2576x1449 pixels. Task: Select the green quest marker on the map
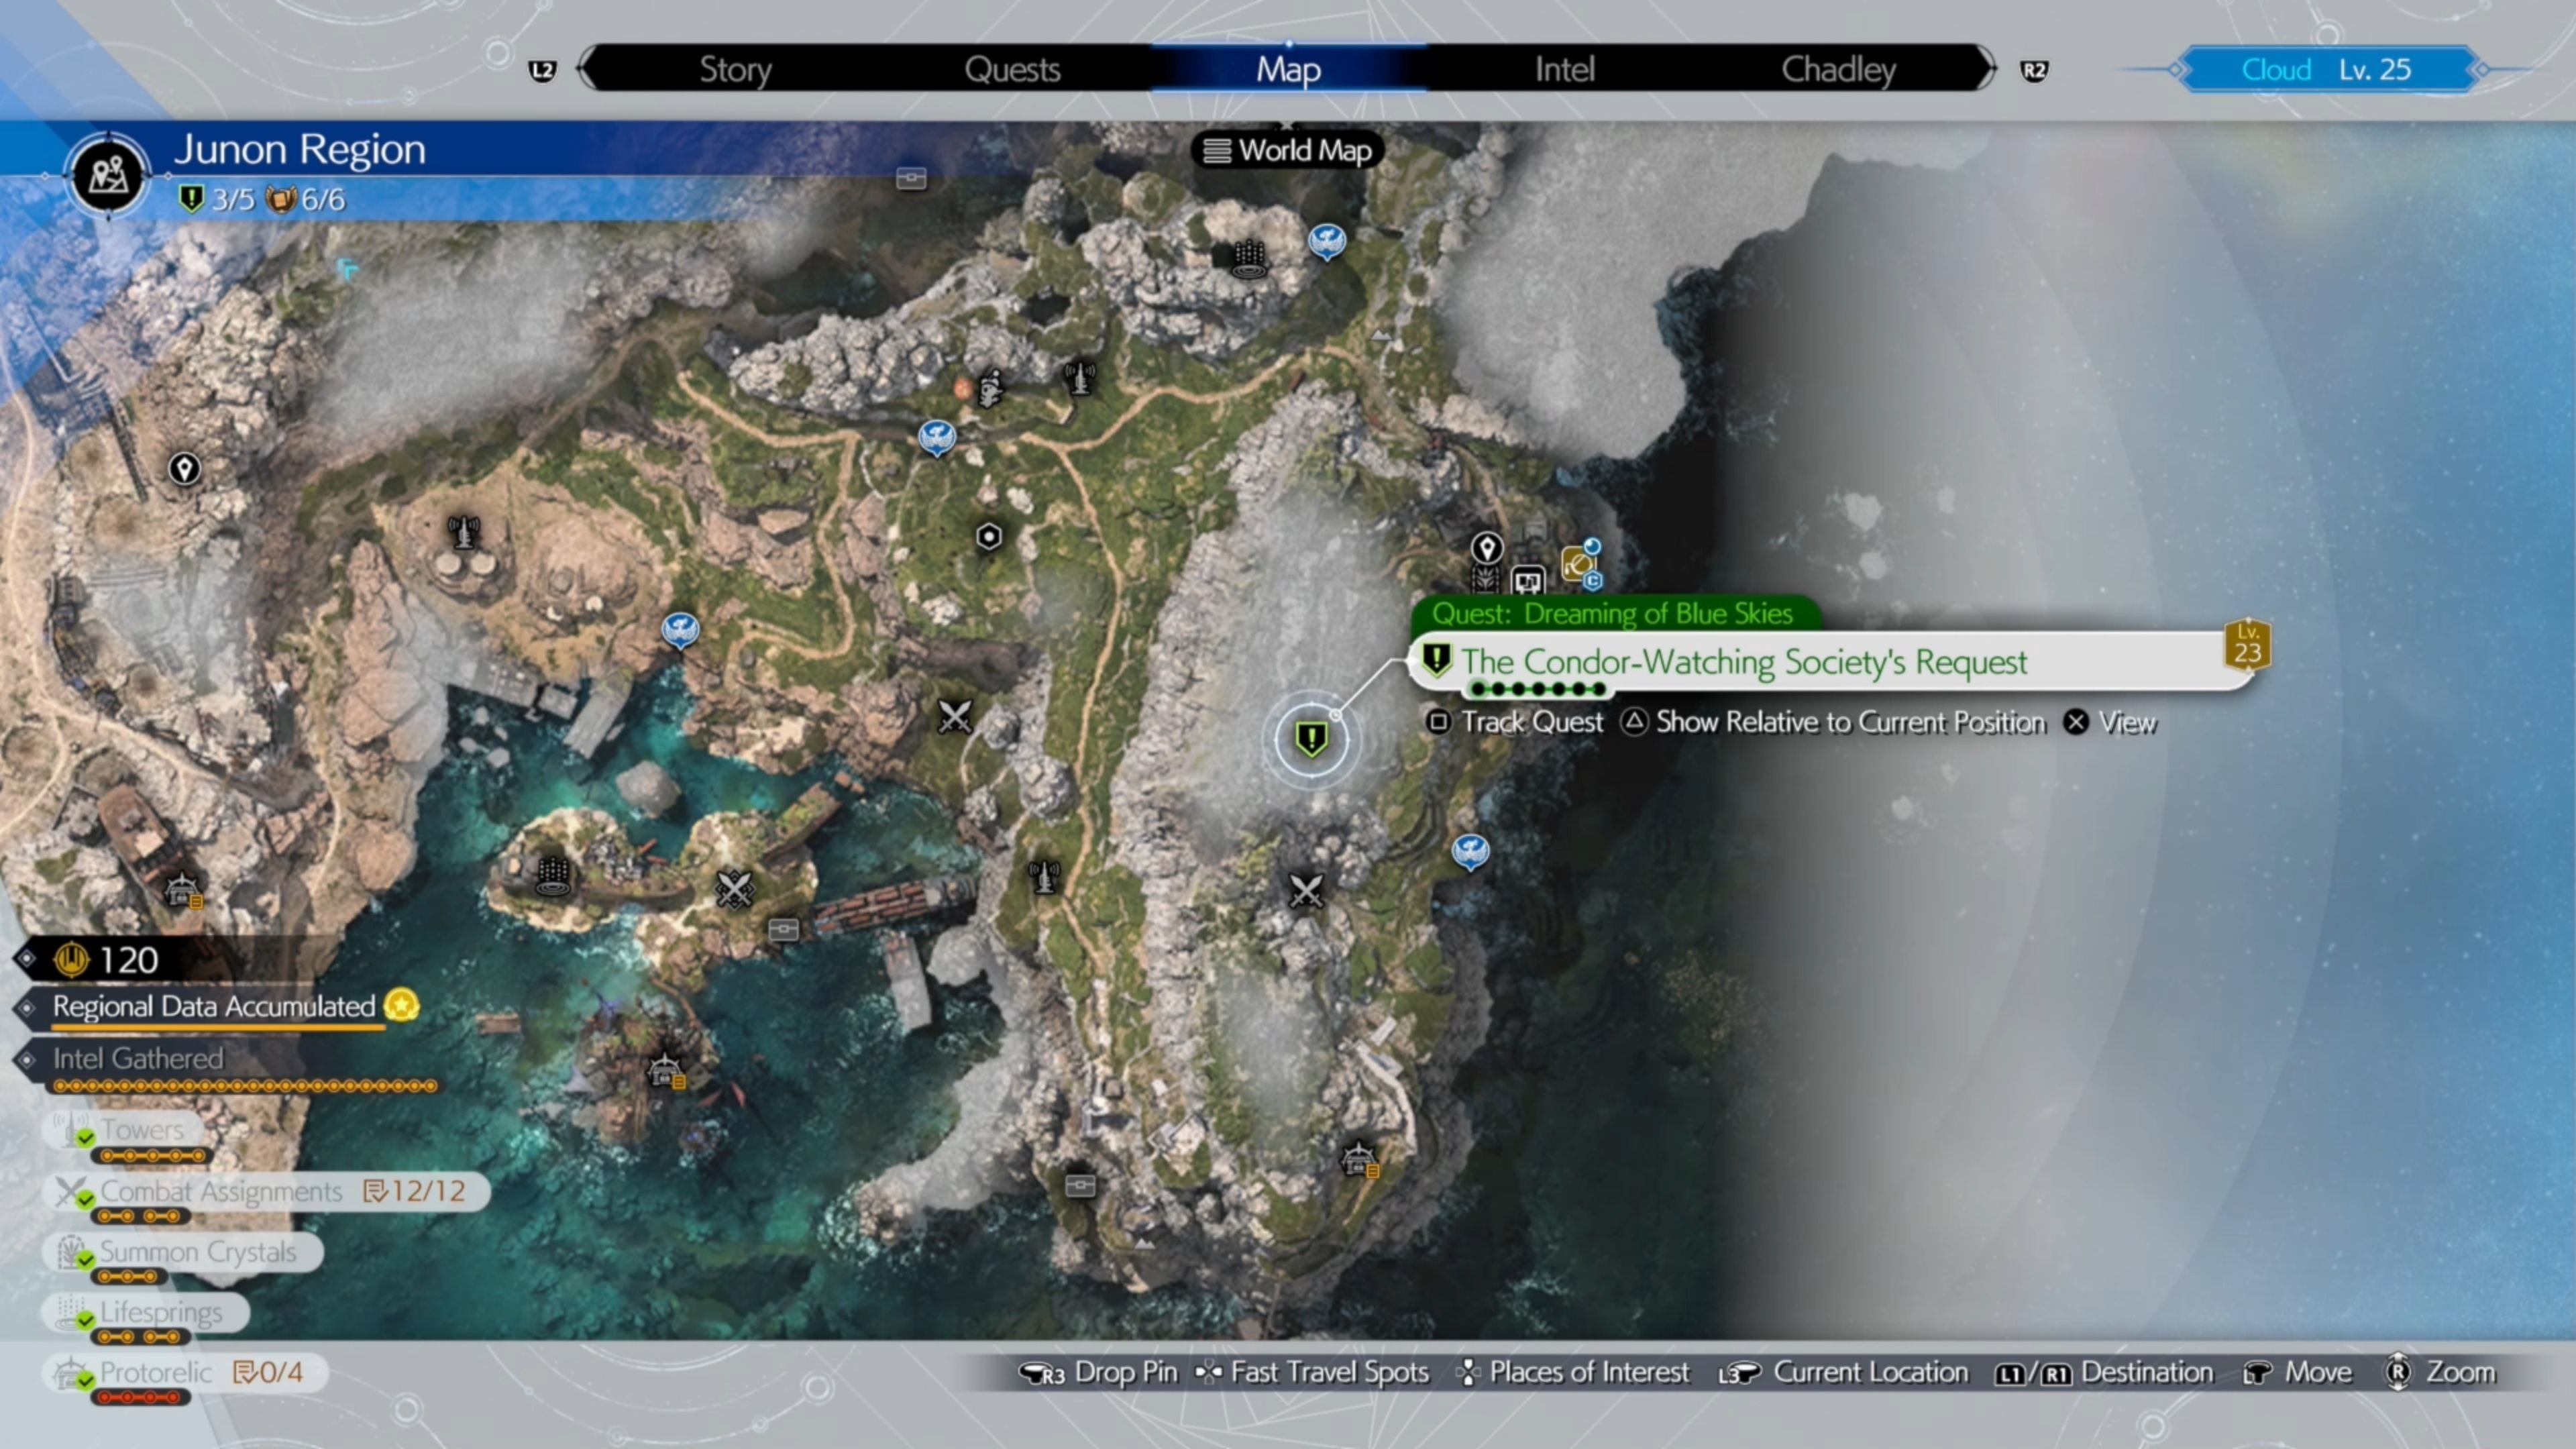tap(1311, 739)
